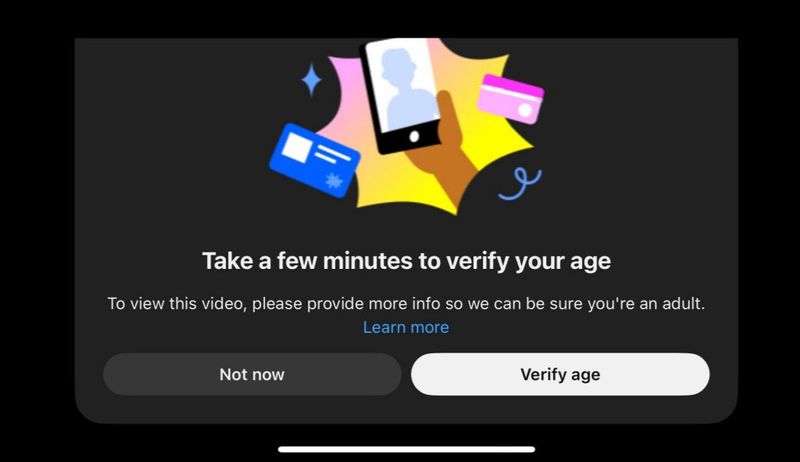This screenshot has height=462, width=800.
Task: Tap the "Take a few minutes to verify your age" heading
Action: [x=406, y=261]
